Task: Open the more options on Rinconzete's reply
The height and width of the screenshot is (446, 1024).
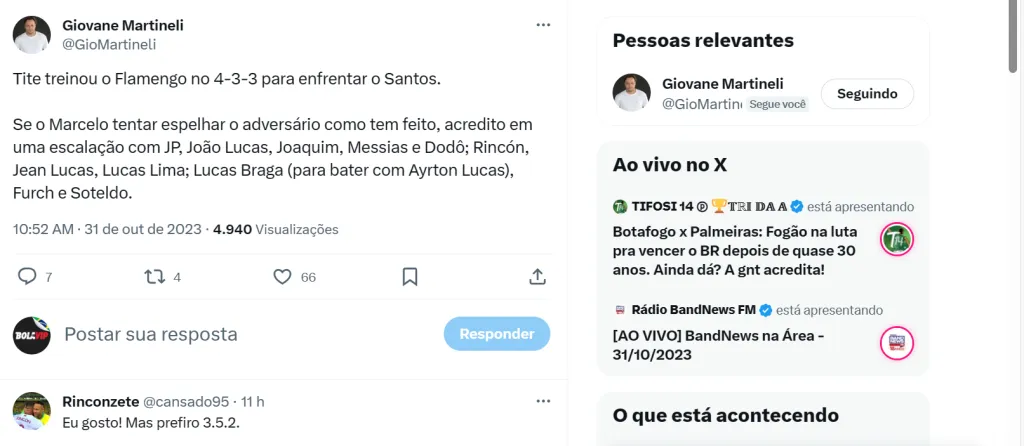Action: point(543,402)
